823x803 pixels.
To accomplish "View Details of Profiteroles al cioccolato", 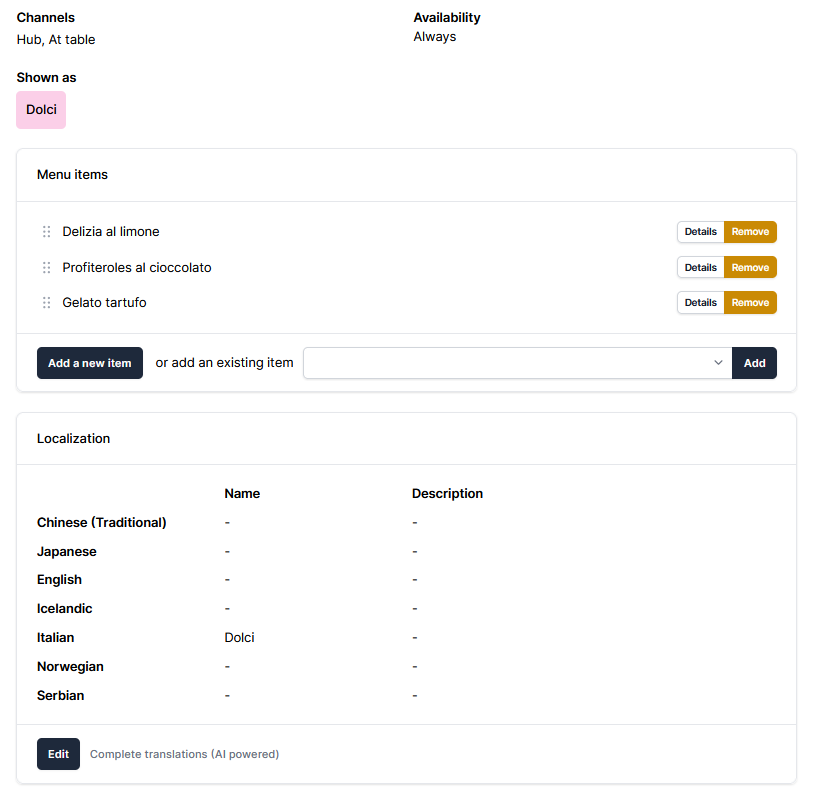I will click(x=700, y=268).
